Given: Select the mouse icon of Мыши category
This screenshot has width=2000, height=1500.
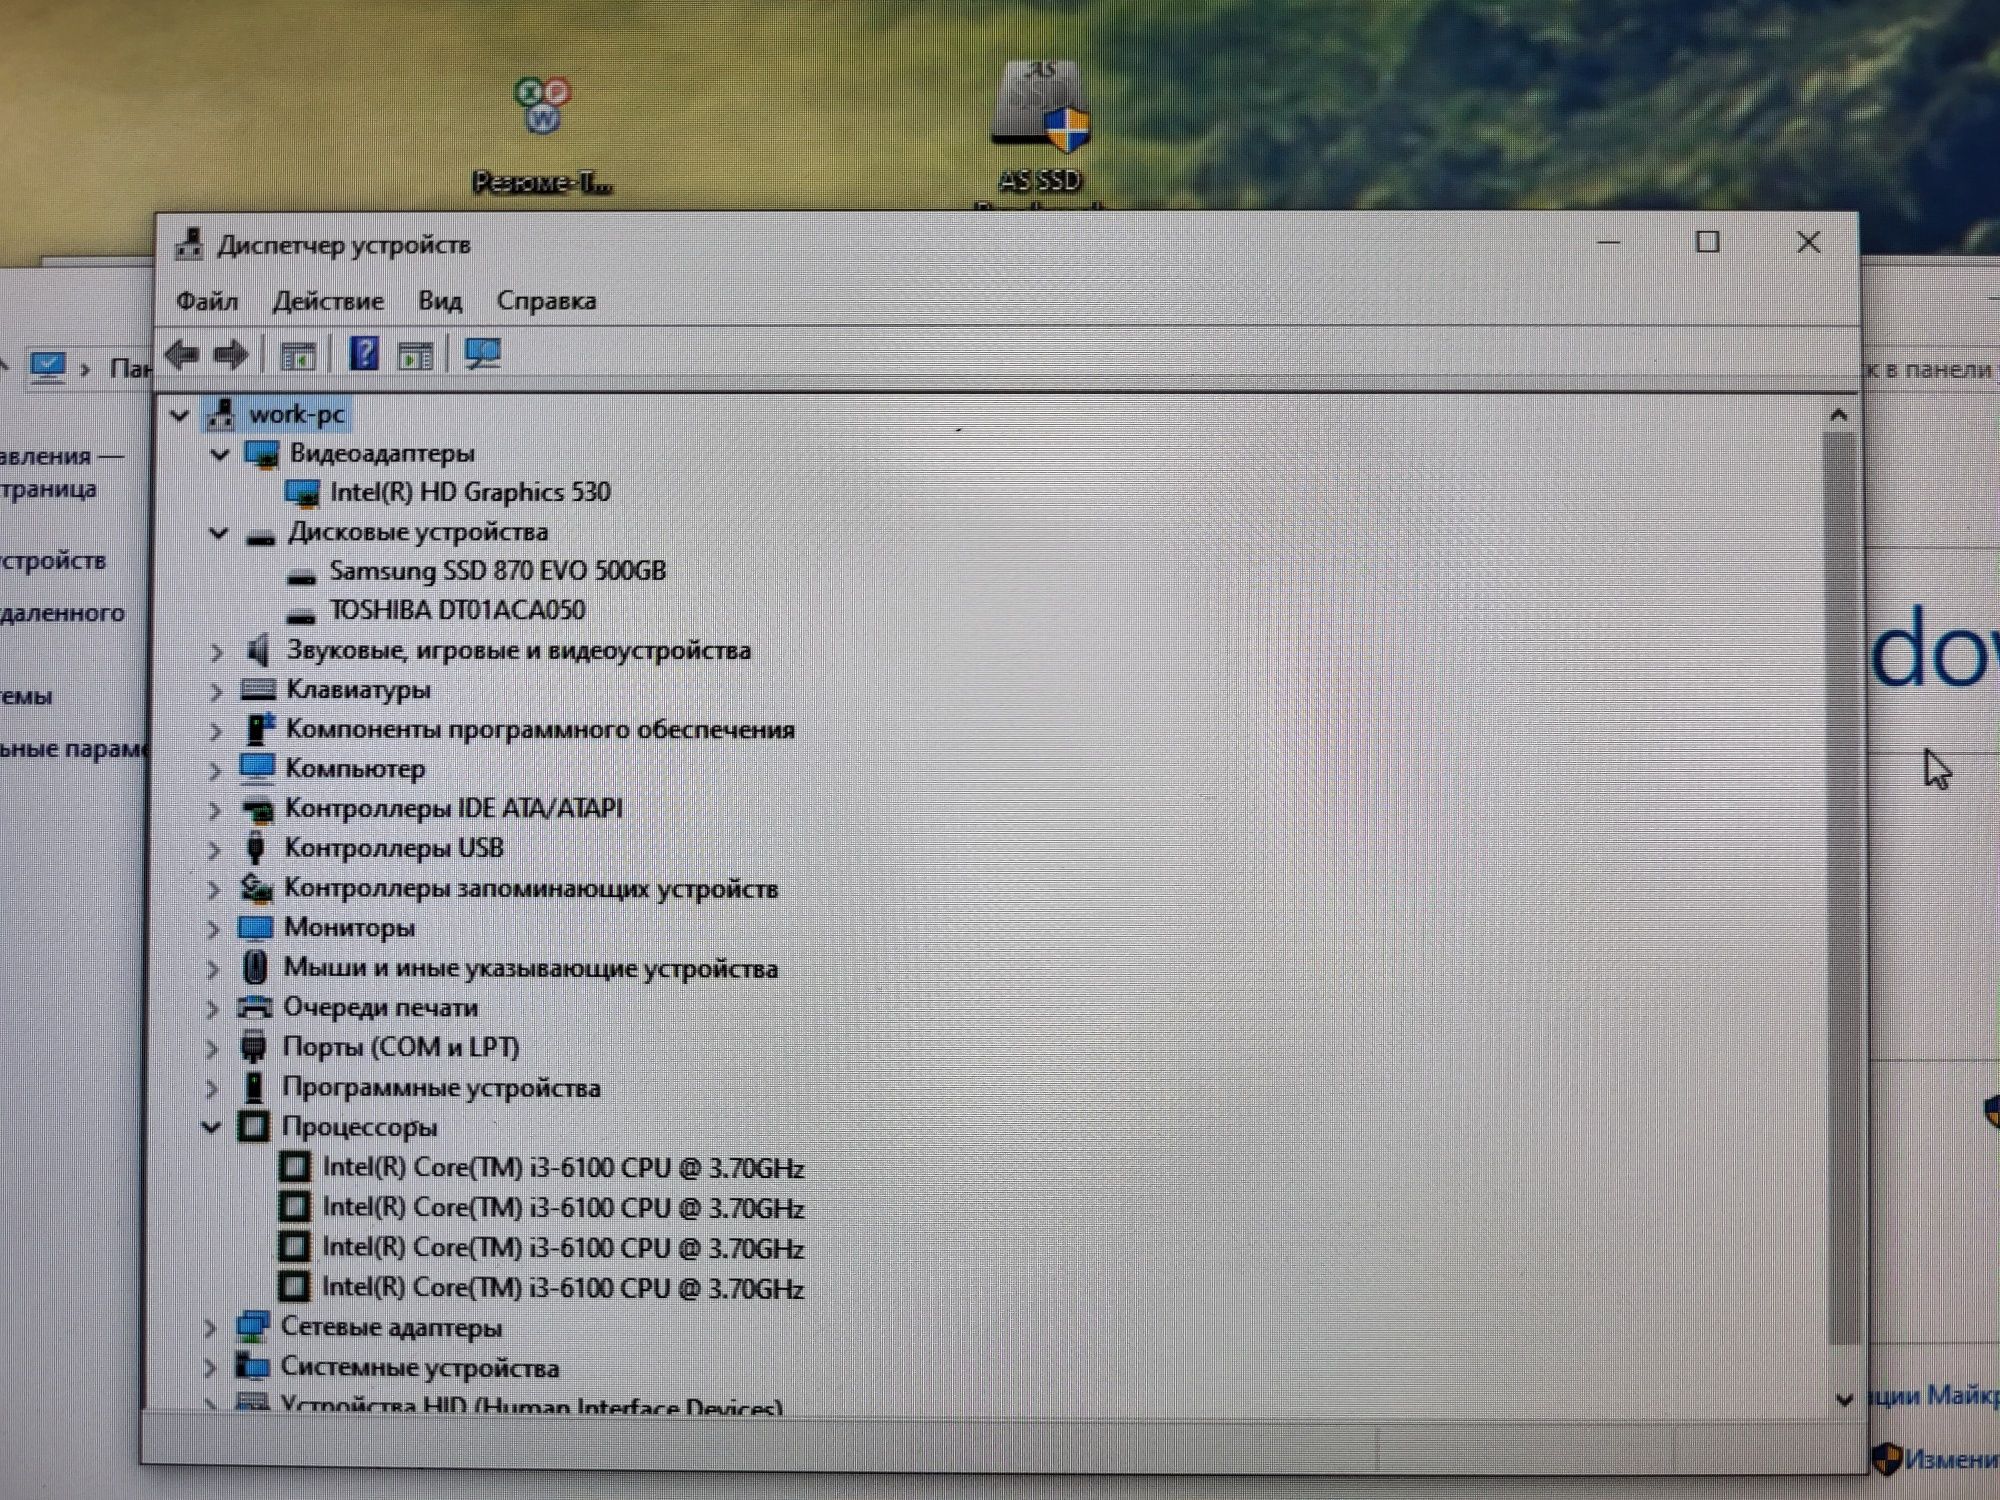Looking at the screenshot, I should 255,967.
